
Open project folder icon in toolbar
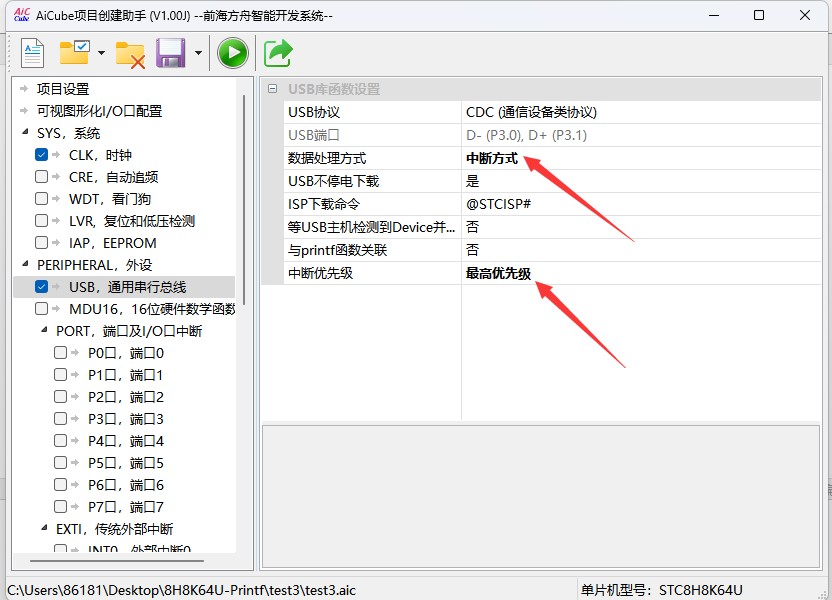point(74,53)
